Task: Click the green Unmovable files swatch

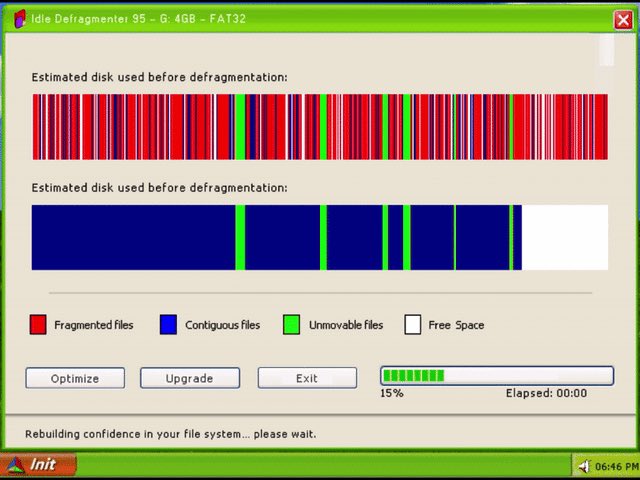Action: [291, 324]
